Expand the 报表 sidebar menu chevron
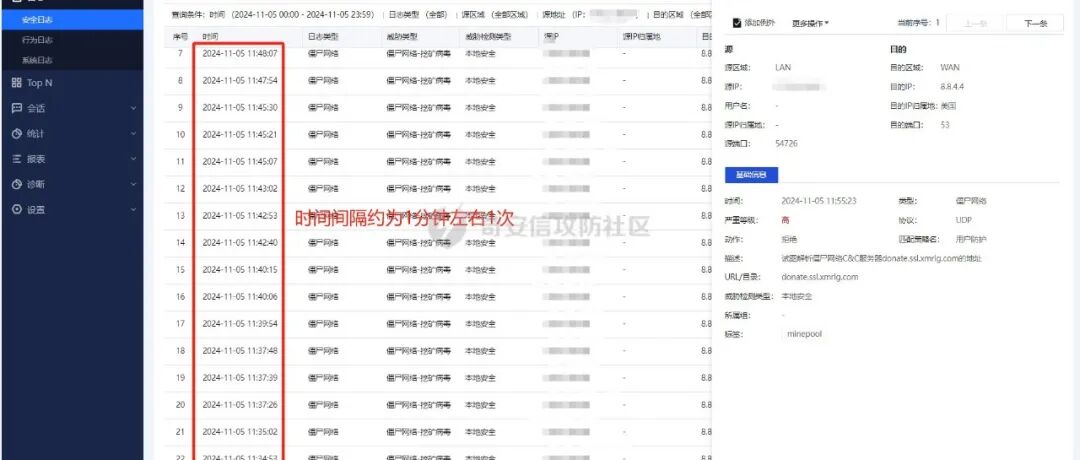This screenshot has width=1080, height=460. [133, 159]
